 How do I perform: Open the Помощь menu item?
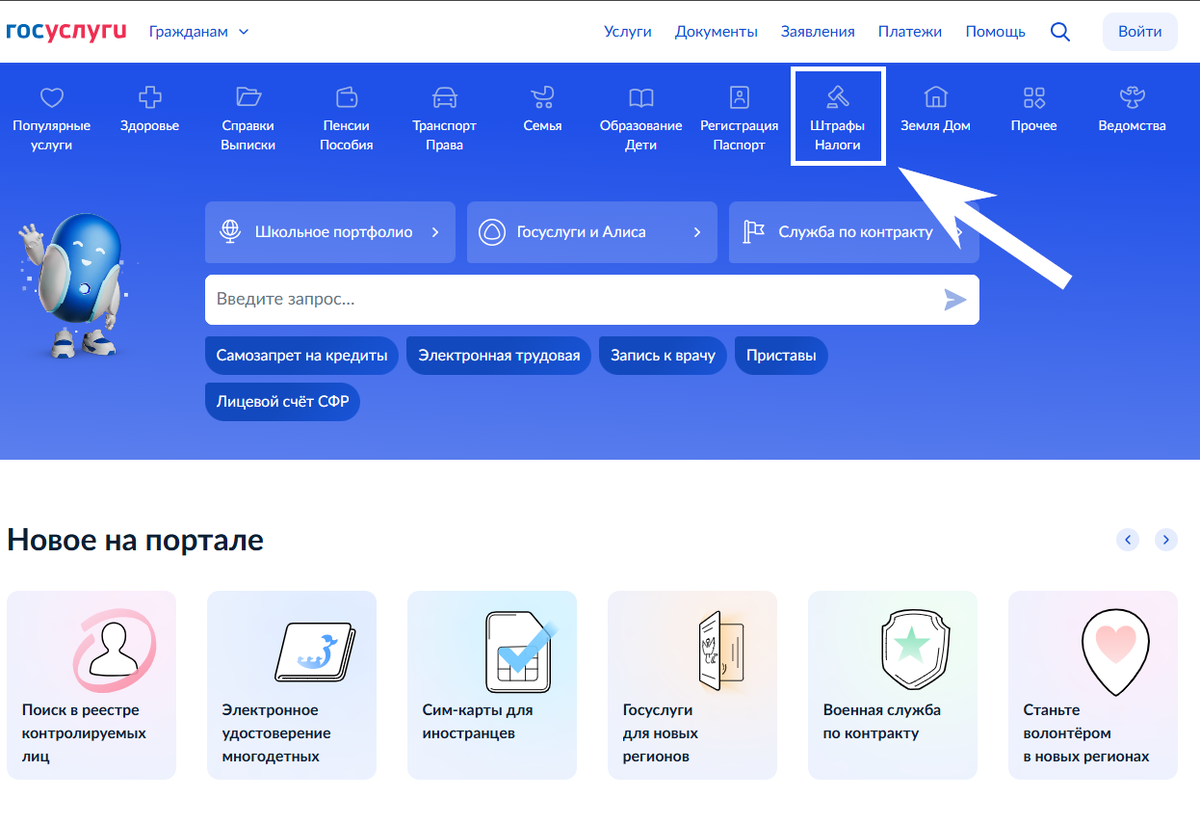995,32
